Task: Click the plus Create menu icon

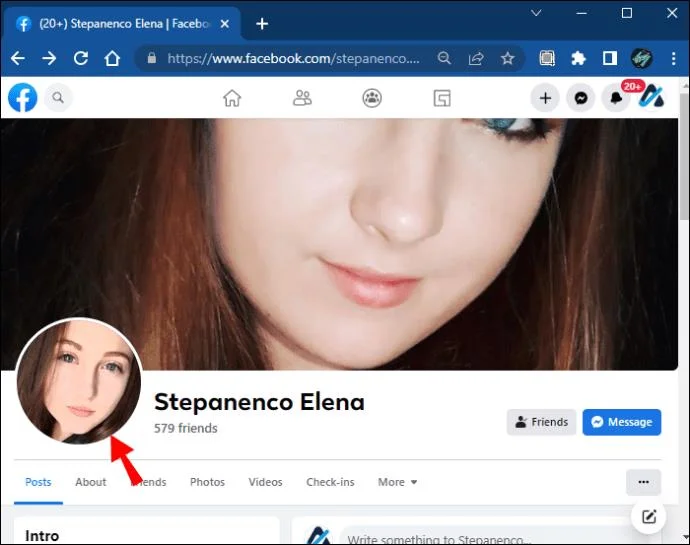Action: click(x=545, y=98)
